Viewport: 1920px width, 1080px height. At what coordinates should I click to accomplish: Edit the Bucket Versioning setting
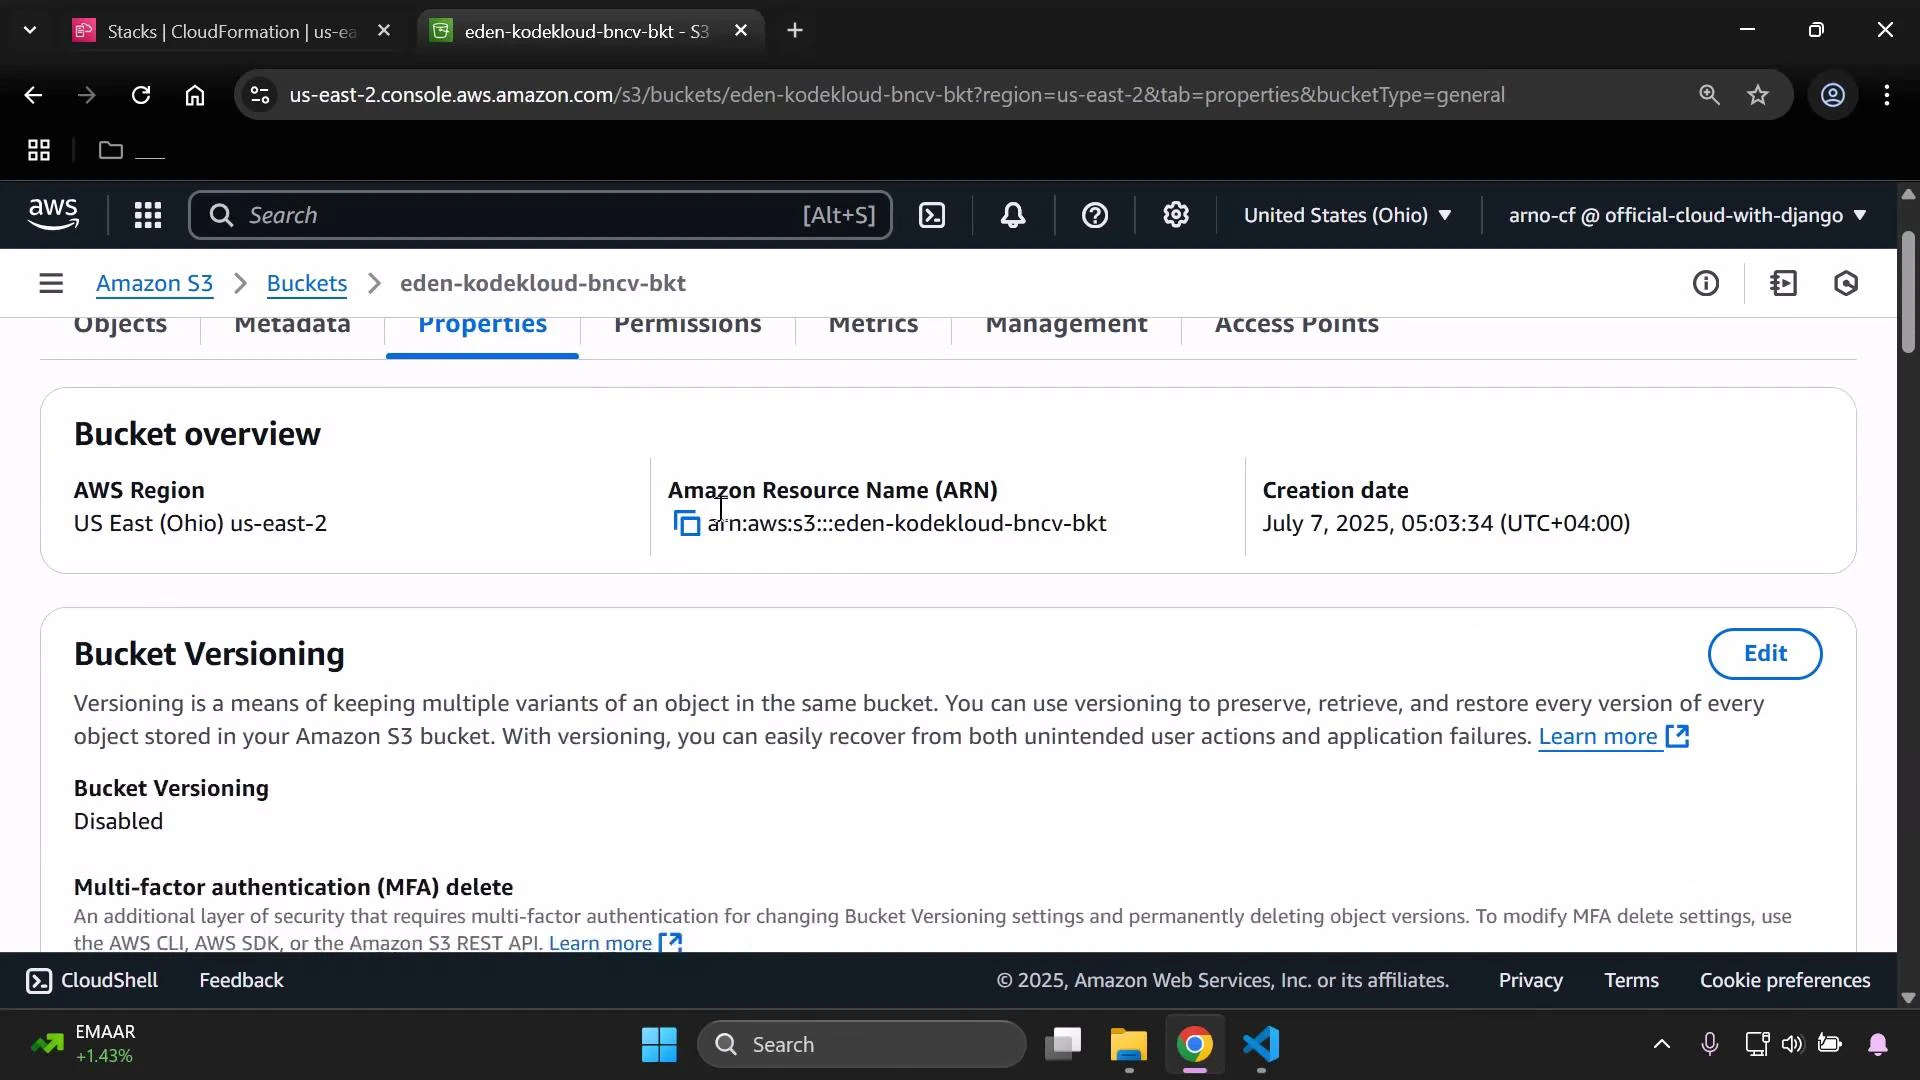1765,653
